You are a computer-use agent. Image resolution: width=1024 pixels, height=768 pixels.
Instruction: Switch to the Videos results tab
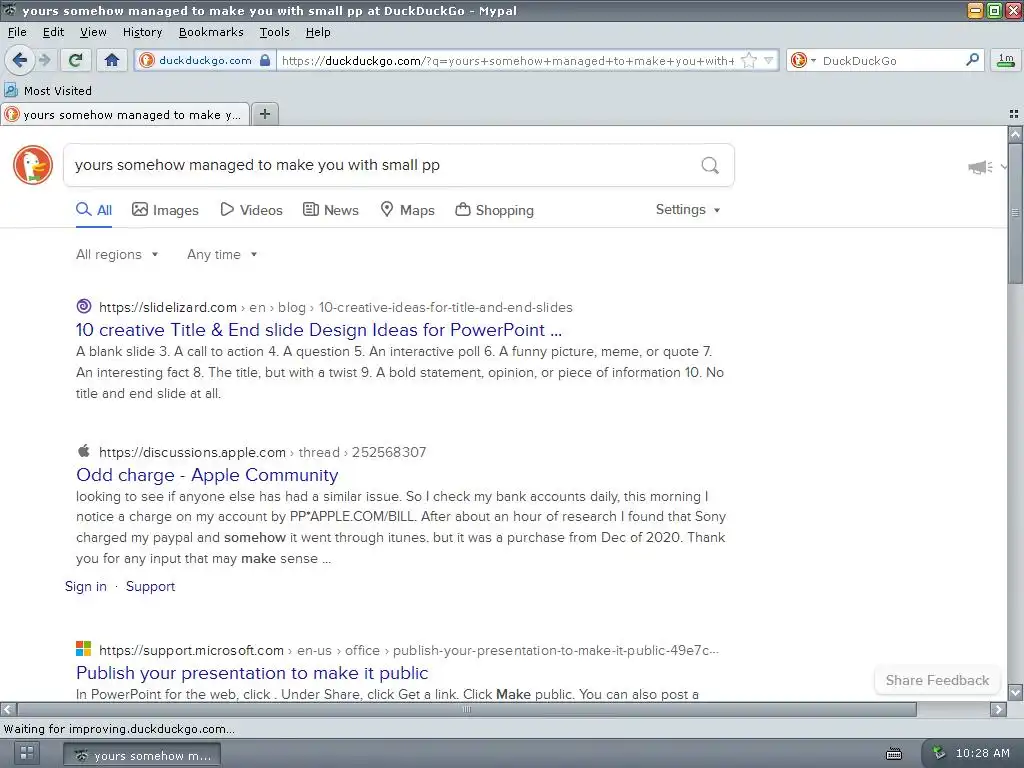[x=251, y=210]
